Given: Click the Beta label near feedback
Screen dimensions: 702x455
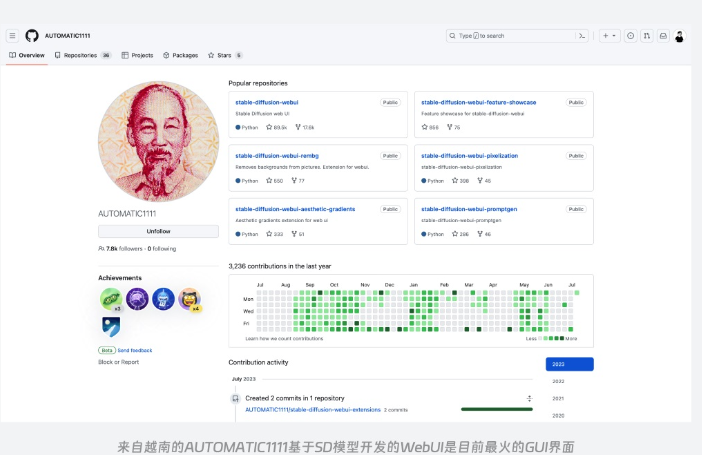Looking at the screenshot, I should click(x=107, y=350).
